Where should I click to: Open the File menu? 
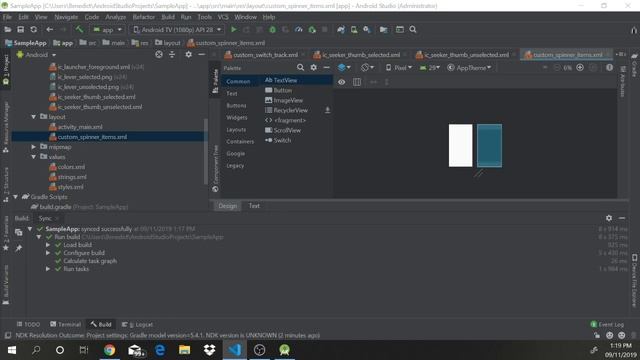[7, 17]
